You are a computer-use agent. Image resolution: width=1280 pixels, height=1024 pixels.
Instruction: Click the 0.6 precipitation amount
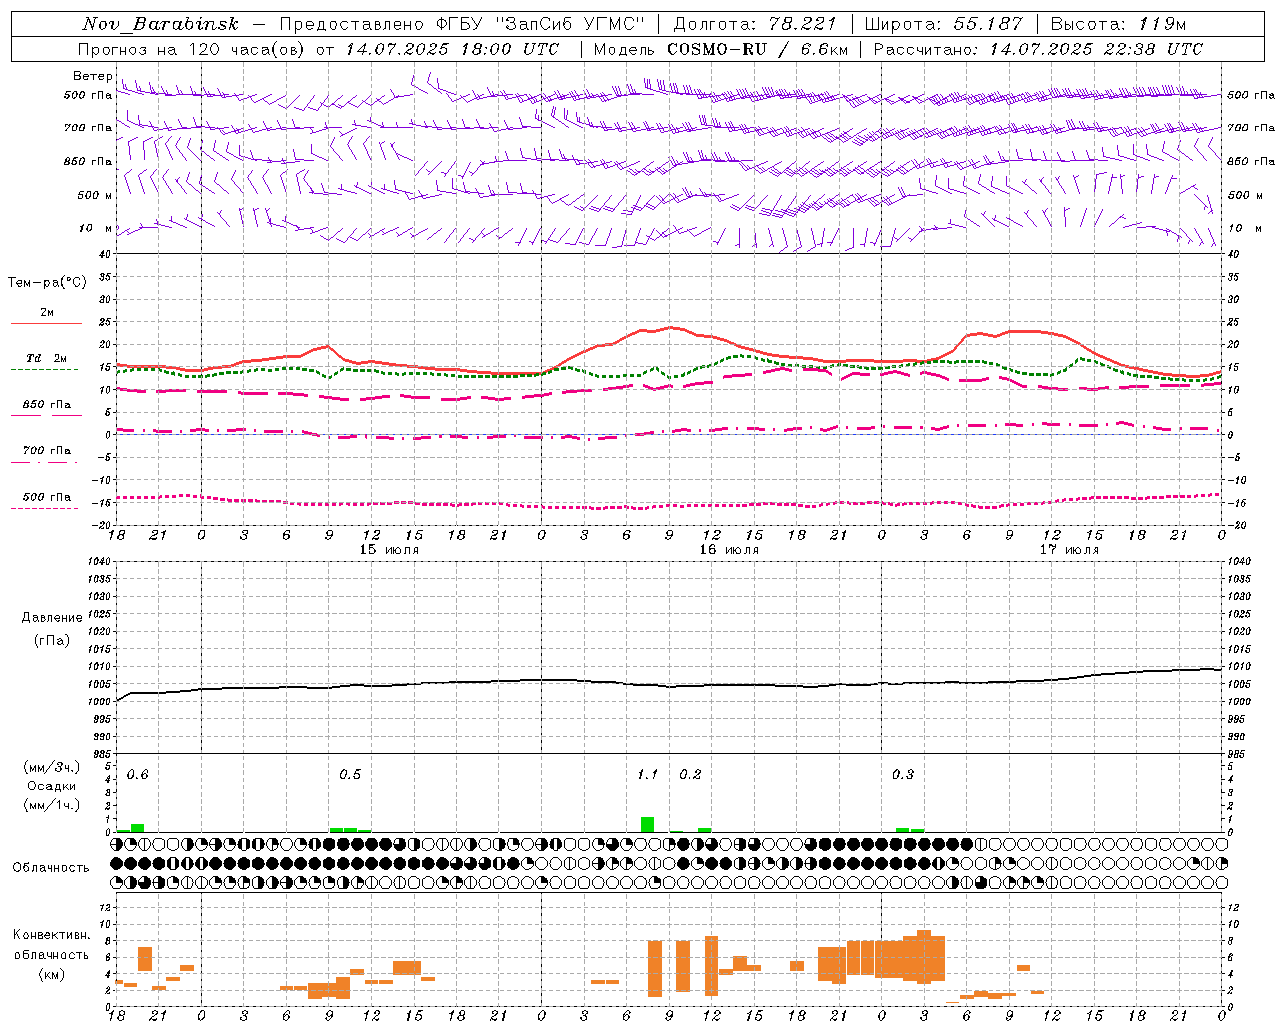click(137, 775)
